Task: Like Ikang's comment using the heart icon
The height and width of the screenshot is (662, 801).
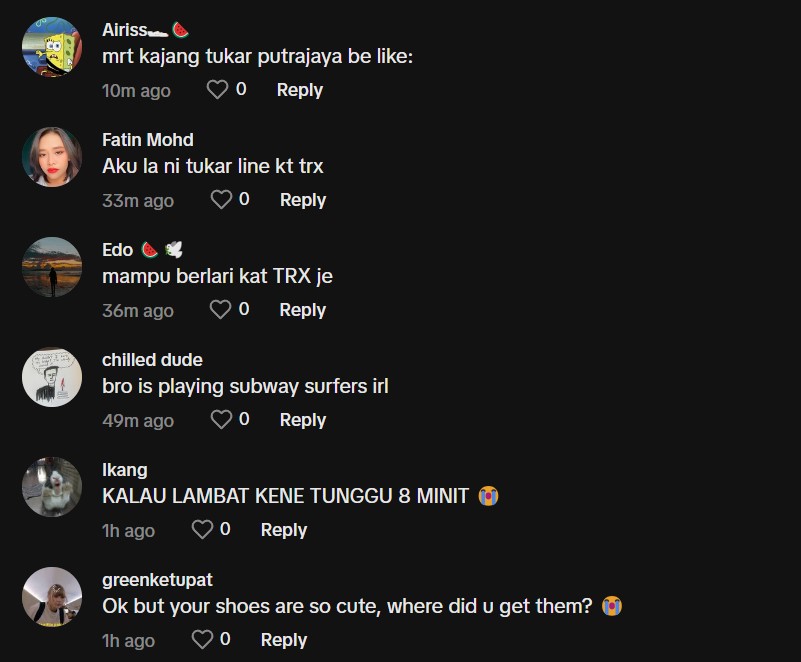Action: 202,530
